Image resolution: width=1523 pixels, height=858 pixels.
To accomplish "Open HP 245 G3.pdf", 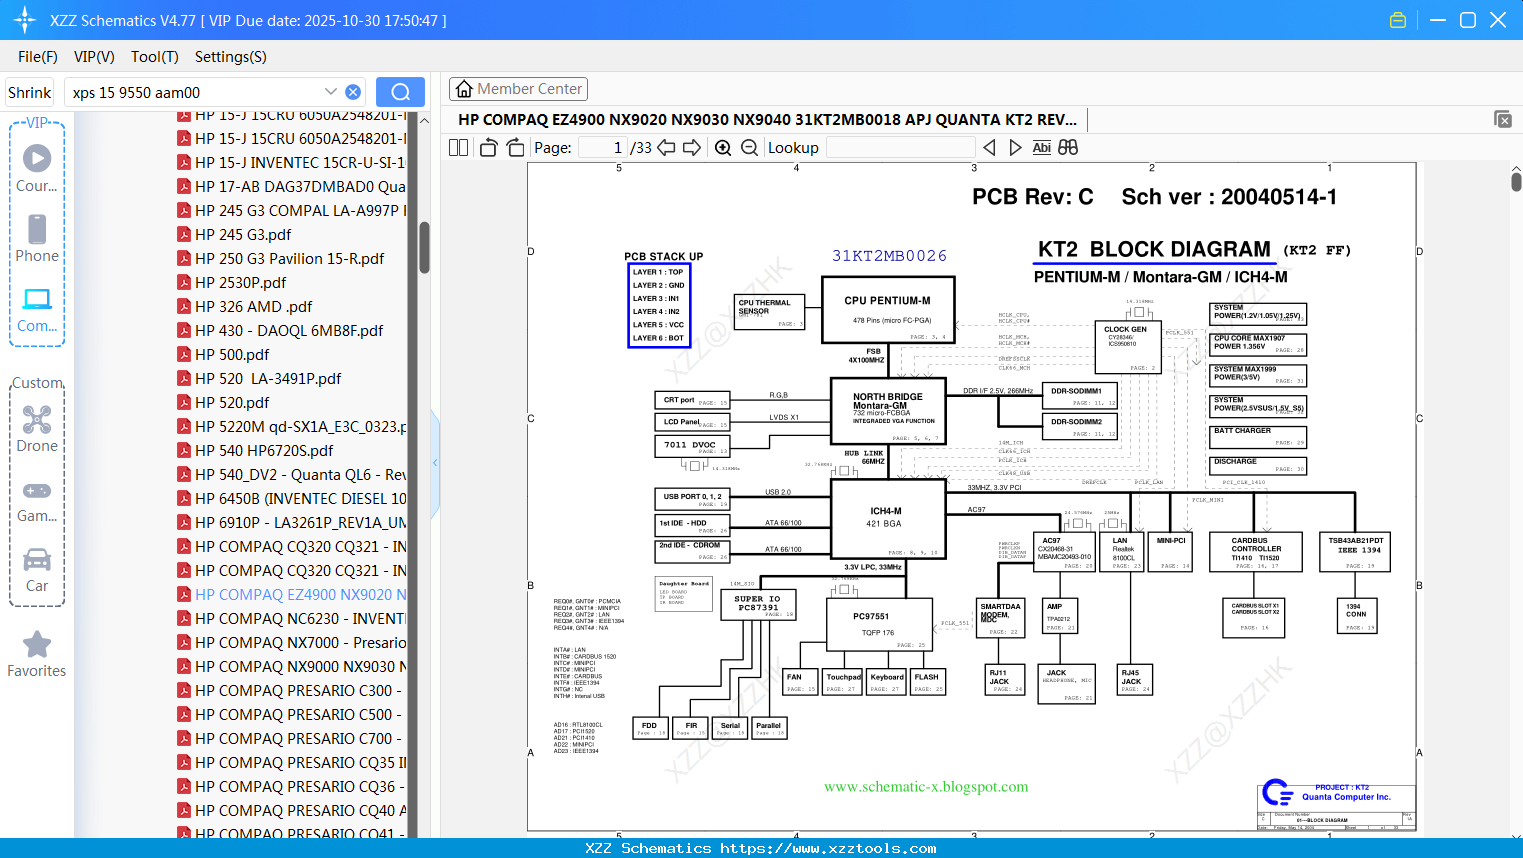I will coord(234,234).
